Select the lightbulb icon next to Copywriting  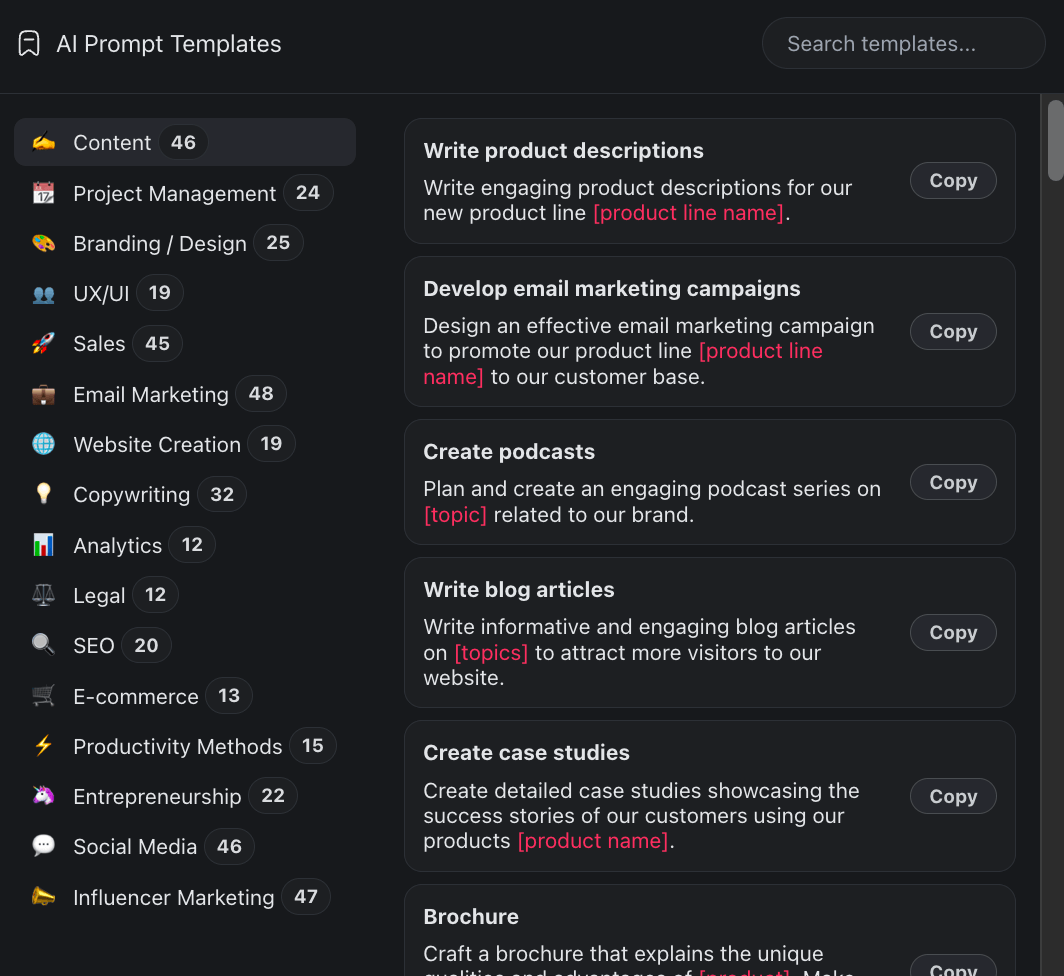pyautogui.click(x=44, y=493)
